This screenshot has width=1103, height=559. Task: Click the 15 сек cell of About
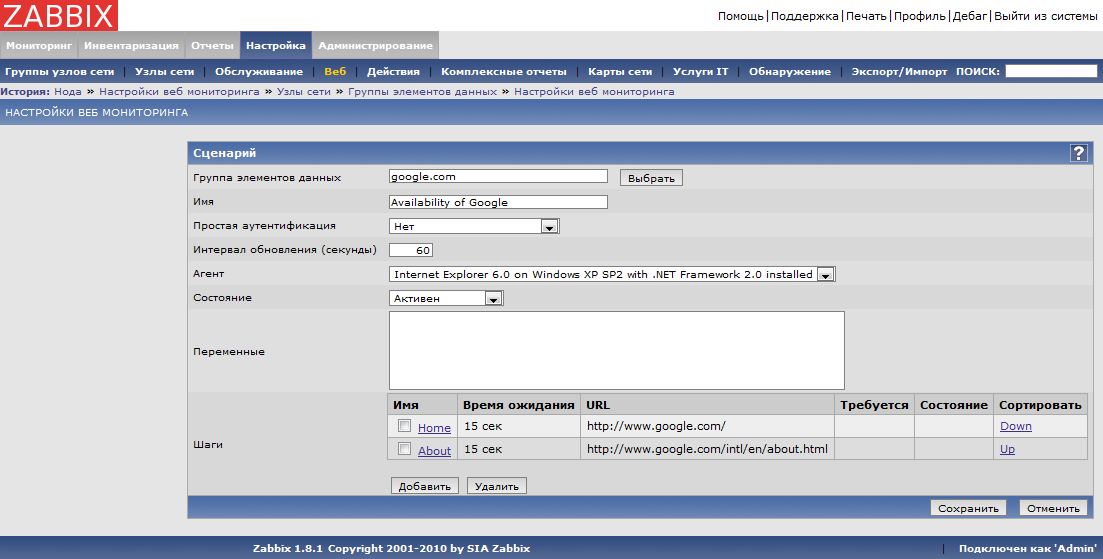point(518,449)
